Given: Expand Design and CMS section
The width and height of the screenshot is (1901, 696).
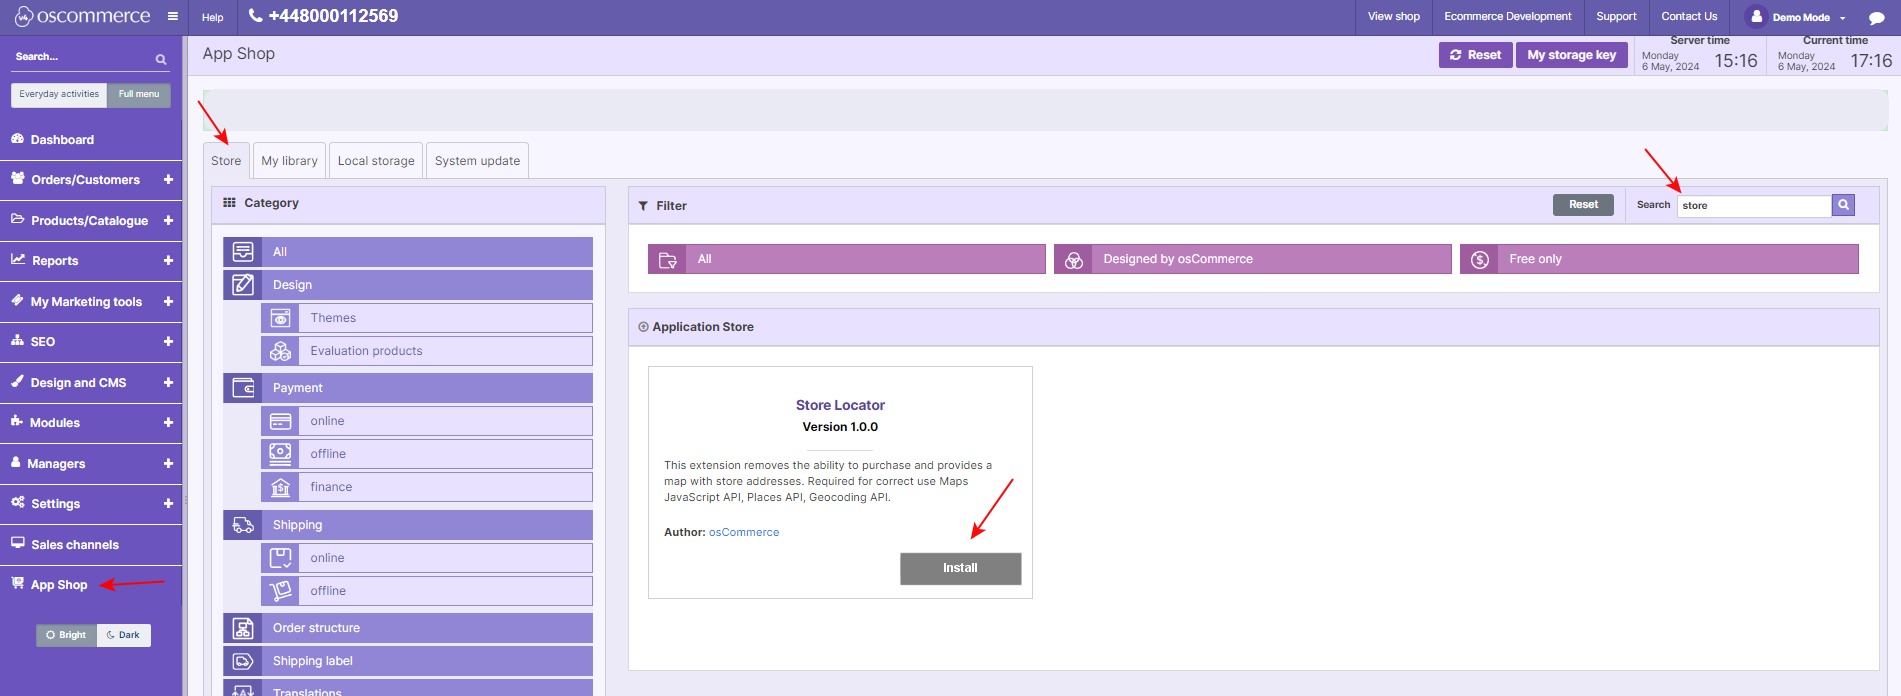Looking at the screenshot, I should 168,383.
